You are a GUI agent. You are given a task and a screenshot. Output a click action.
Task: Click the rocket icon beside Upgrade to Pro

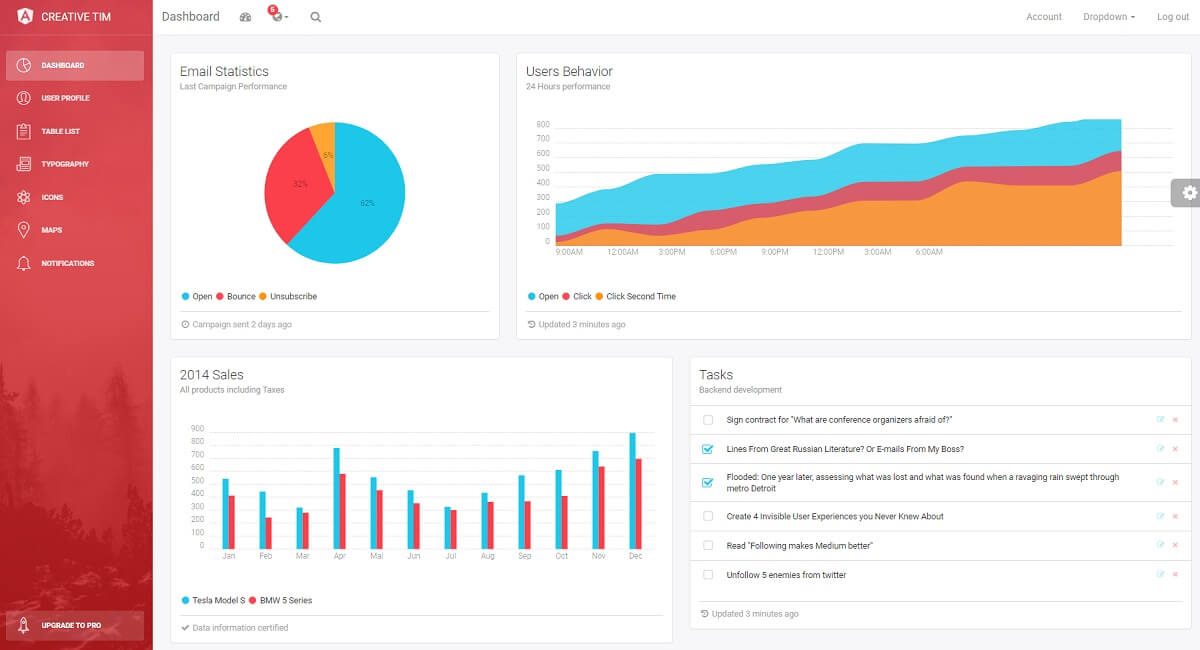pyautogui.click(x=24, y=625)
